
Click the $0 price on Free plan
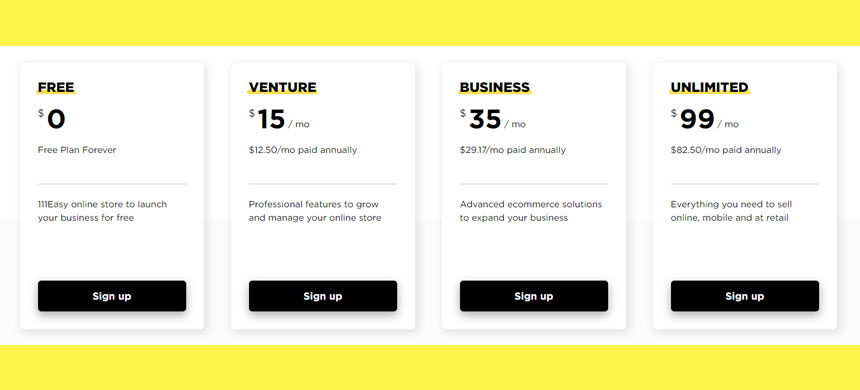tap(52, 119)
